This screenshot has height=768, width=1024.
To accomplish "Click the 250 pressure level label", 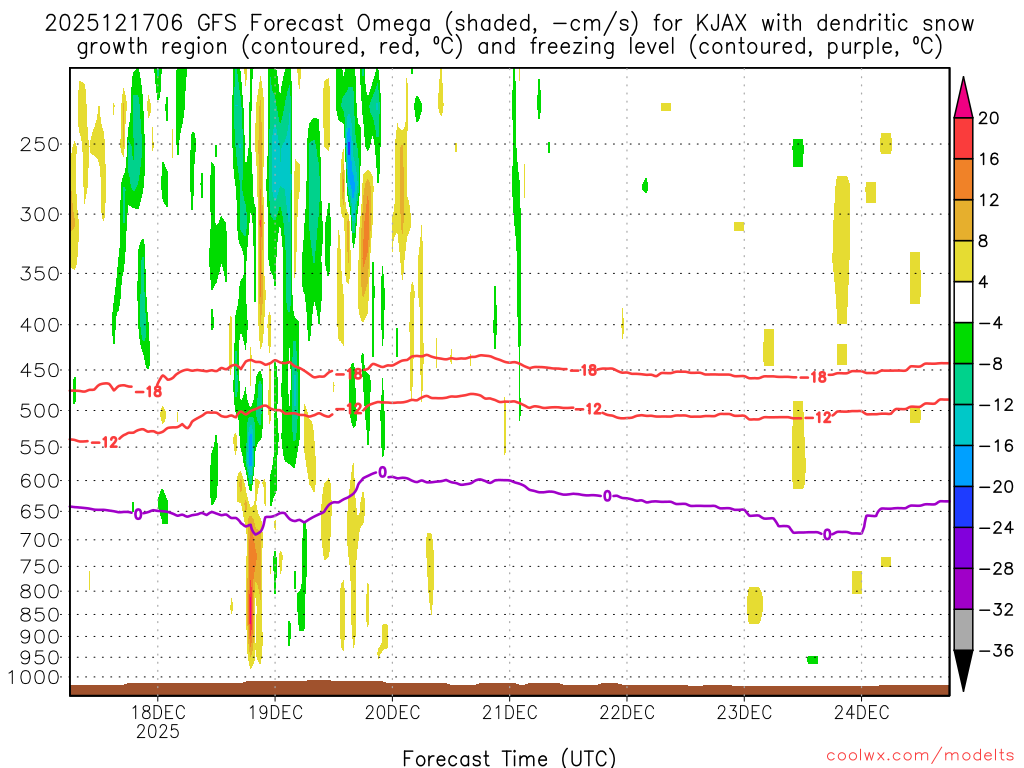I will point(40,144).
